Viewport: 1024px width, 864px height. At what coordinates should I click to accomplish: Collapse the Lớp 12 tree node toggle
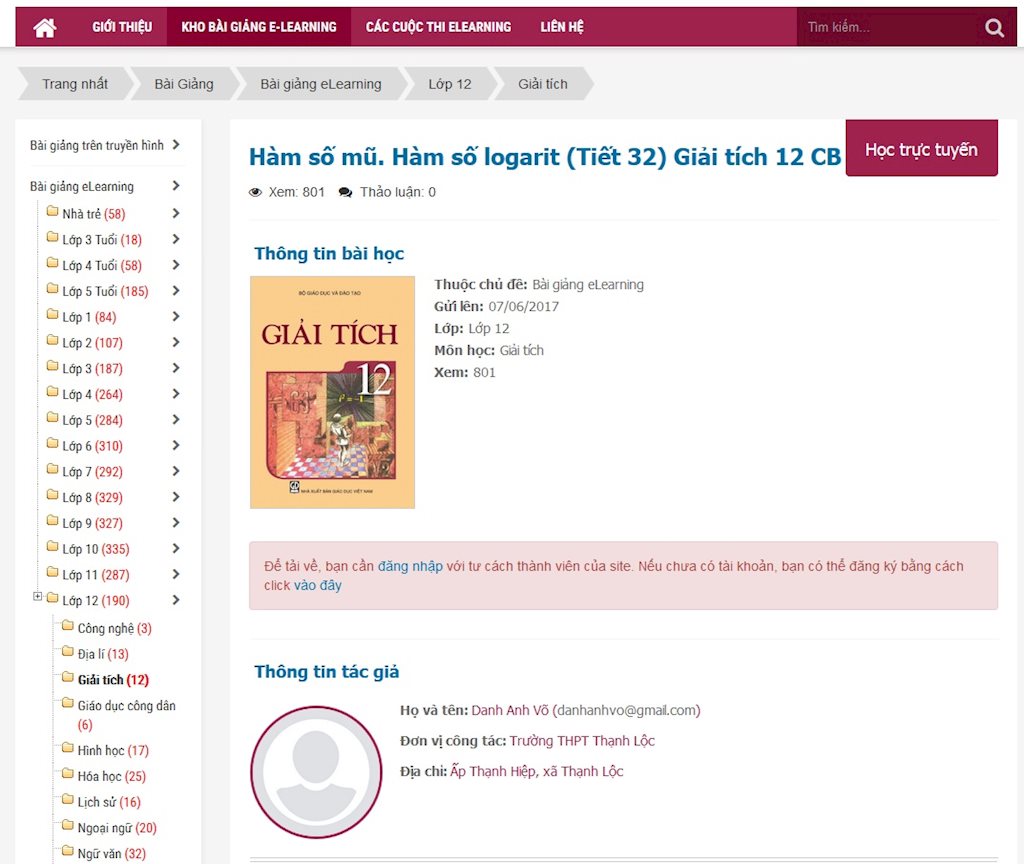click(x=38, y=598)
